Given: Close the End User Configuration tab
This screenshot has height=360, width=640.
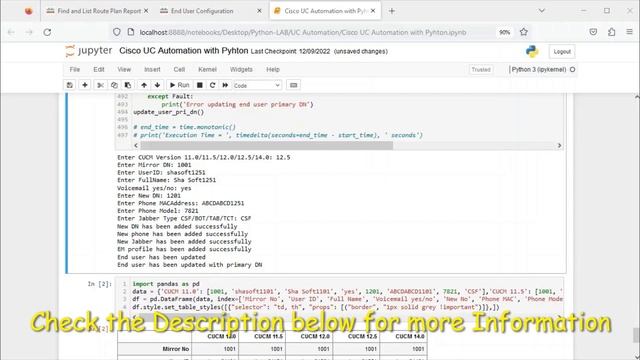Looking at the screenshot, I should [x=259, y=11].
